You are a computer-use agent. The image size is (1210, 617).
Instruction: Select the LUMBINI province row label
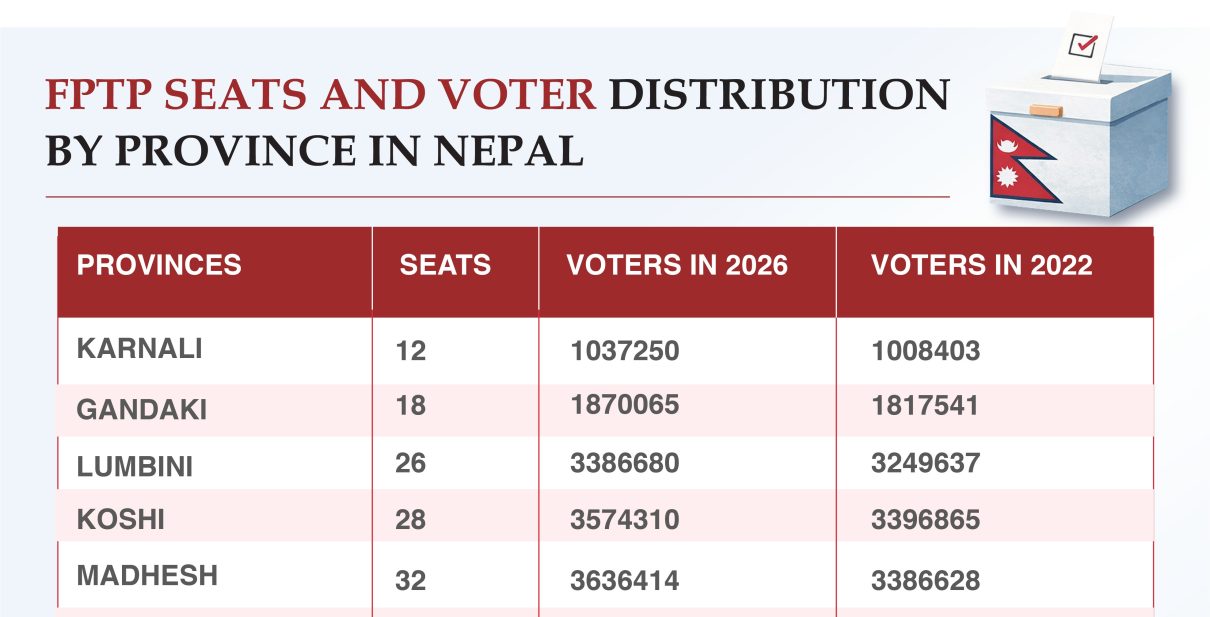[x=135, y=466]
